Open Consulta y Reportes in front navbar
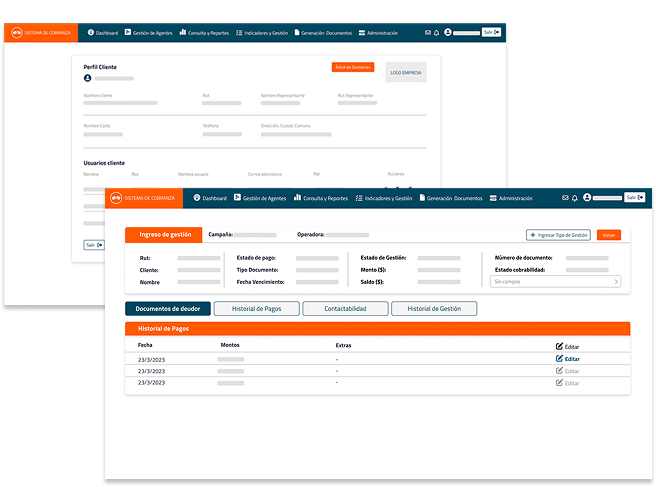The image size is (656, 487). click(320, 198)
